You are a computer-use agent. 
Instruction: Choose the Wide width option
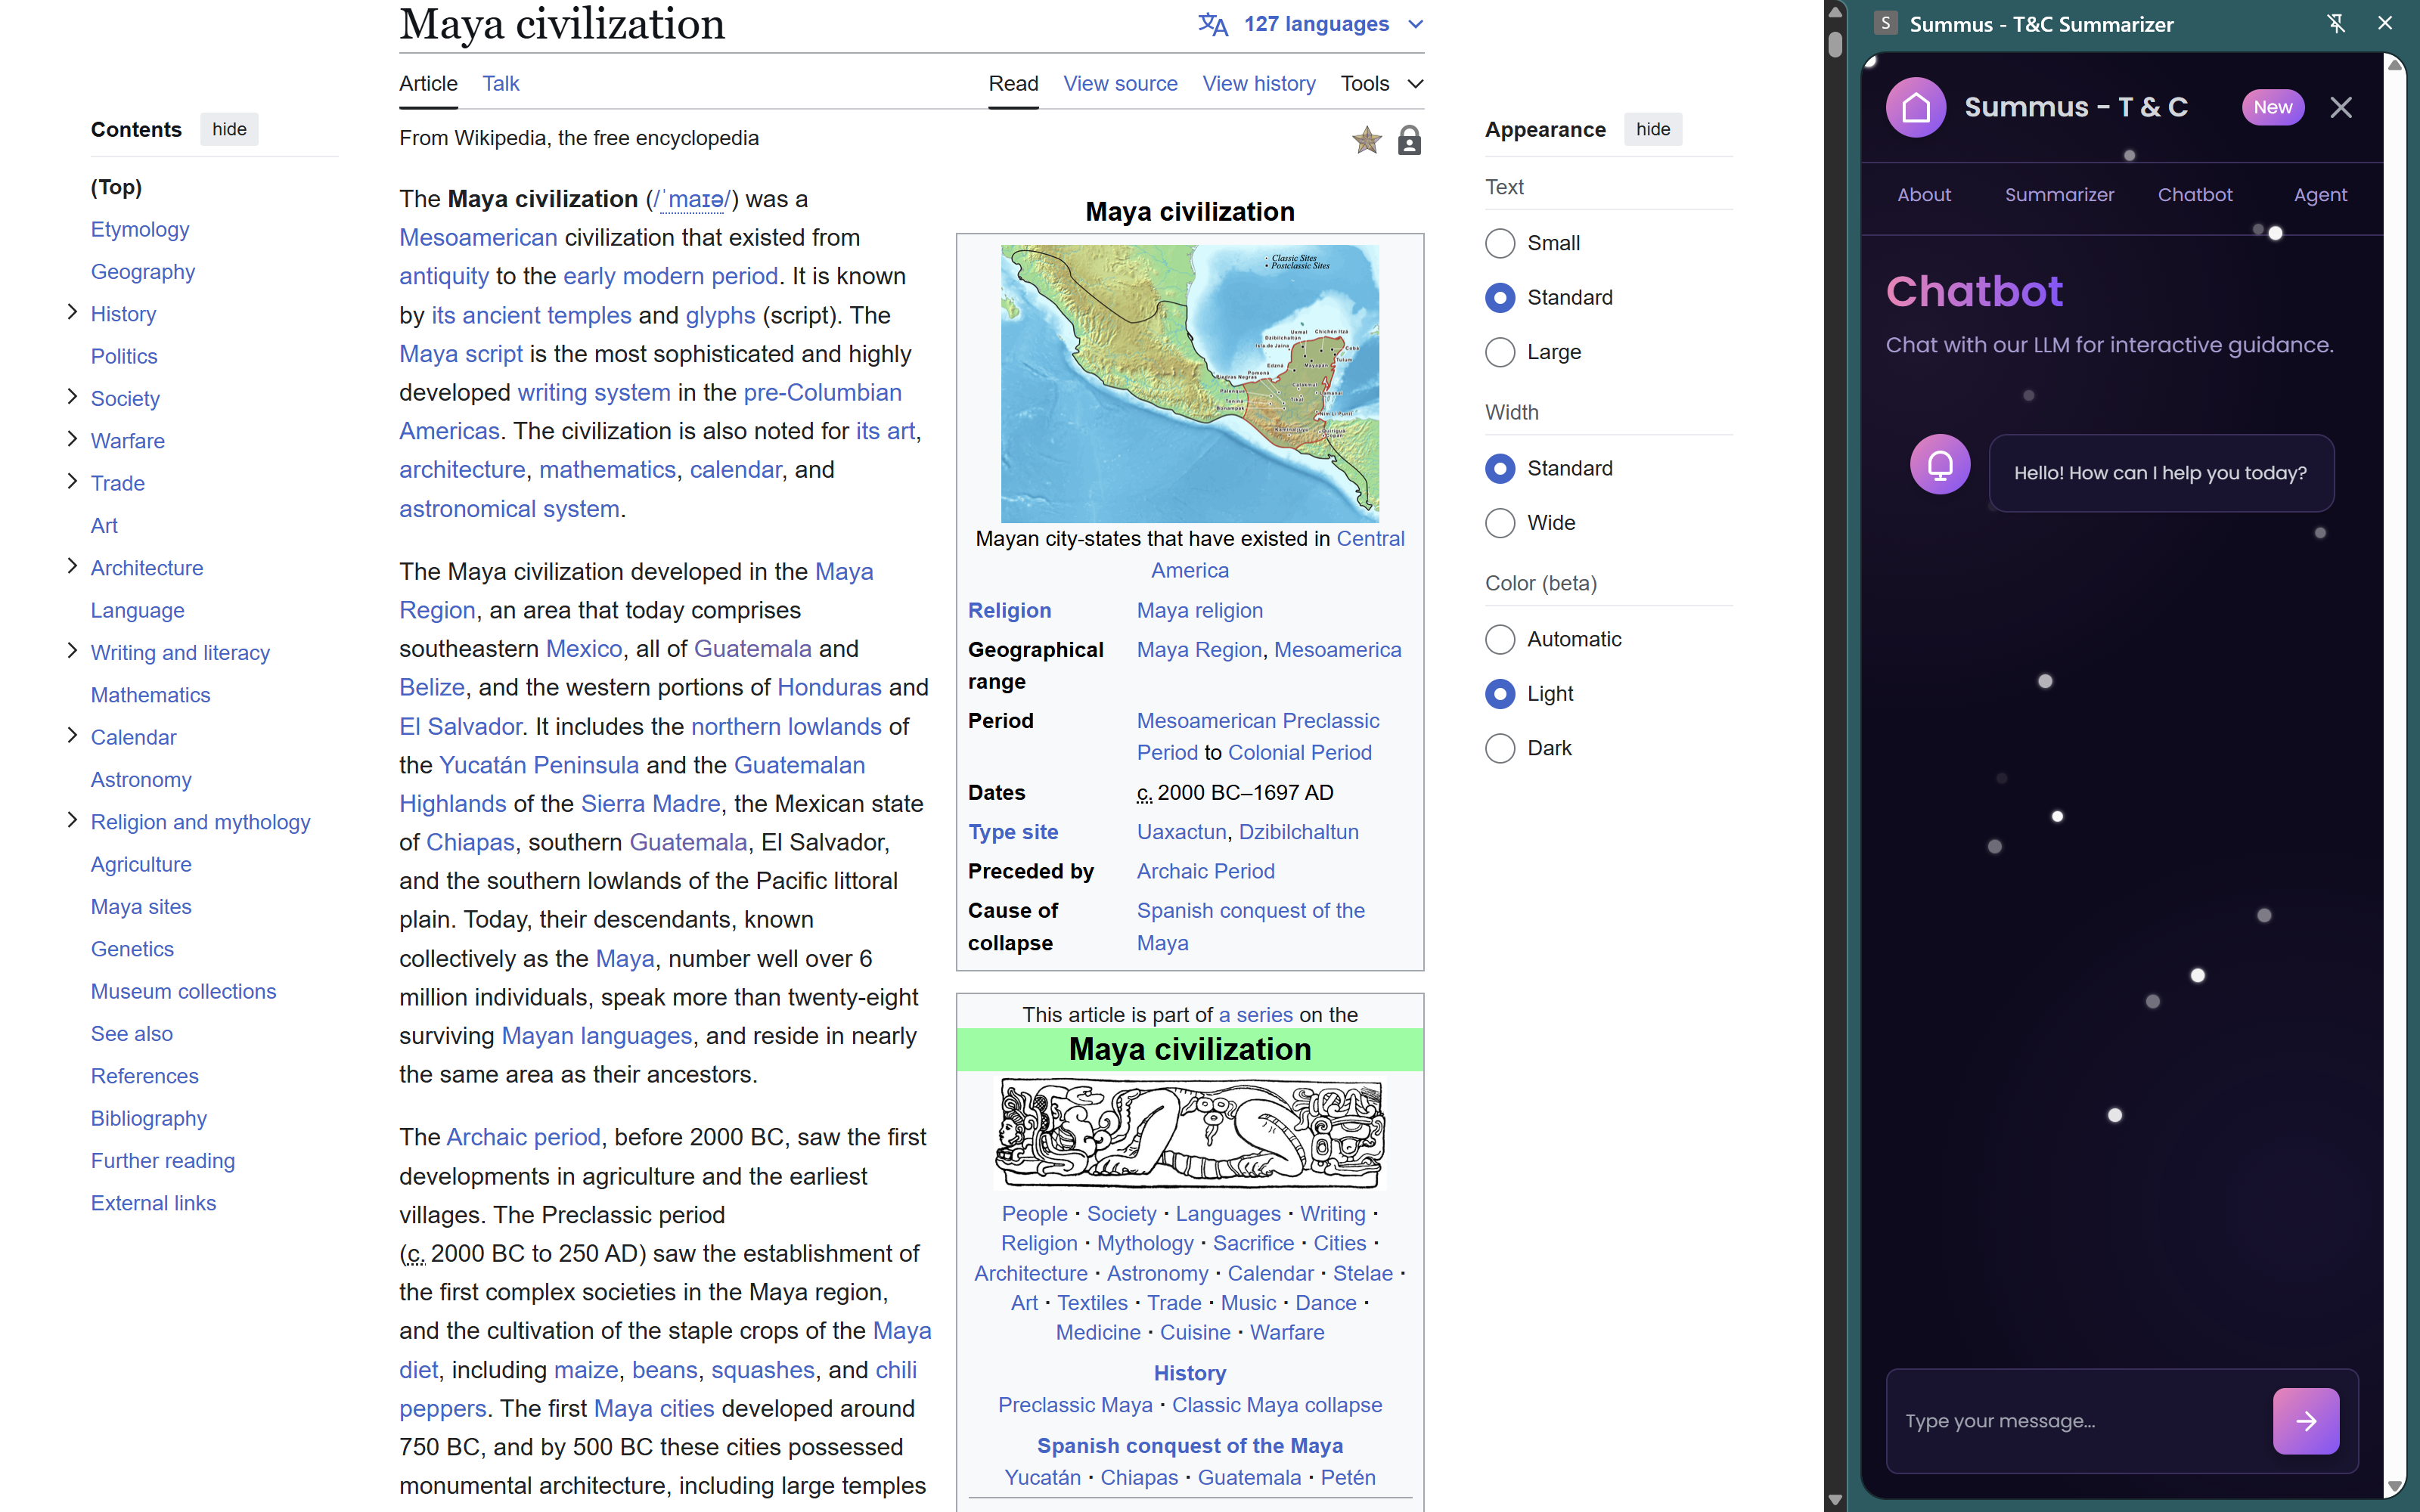1500,523
